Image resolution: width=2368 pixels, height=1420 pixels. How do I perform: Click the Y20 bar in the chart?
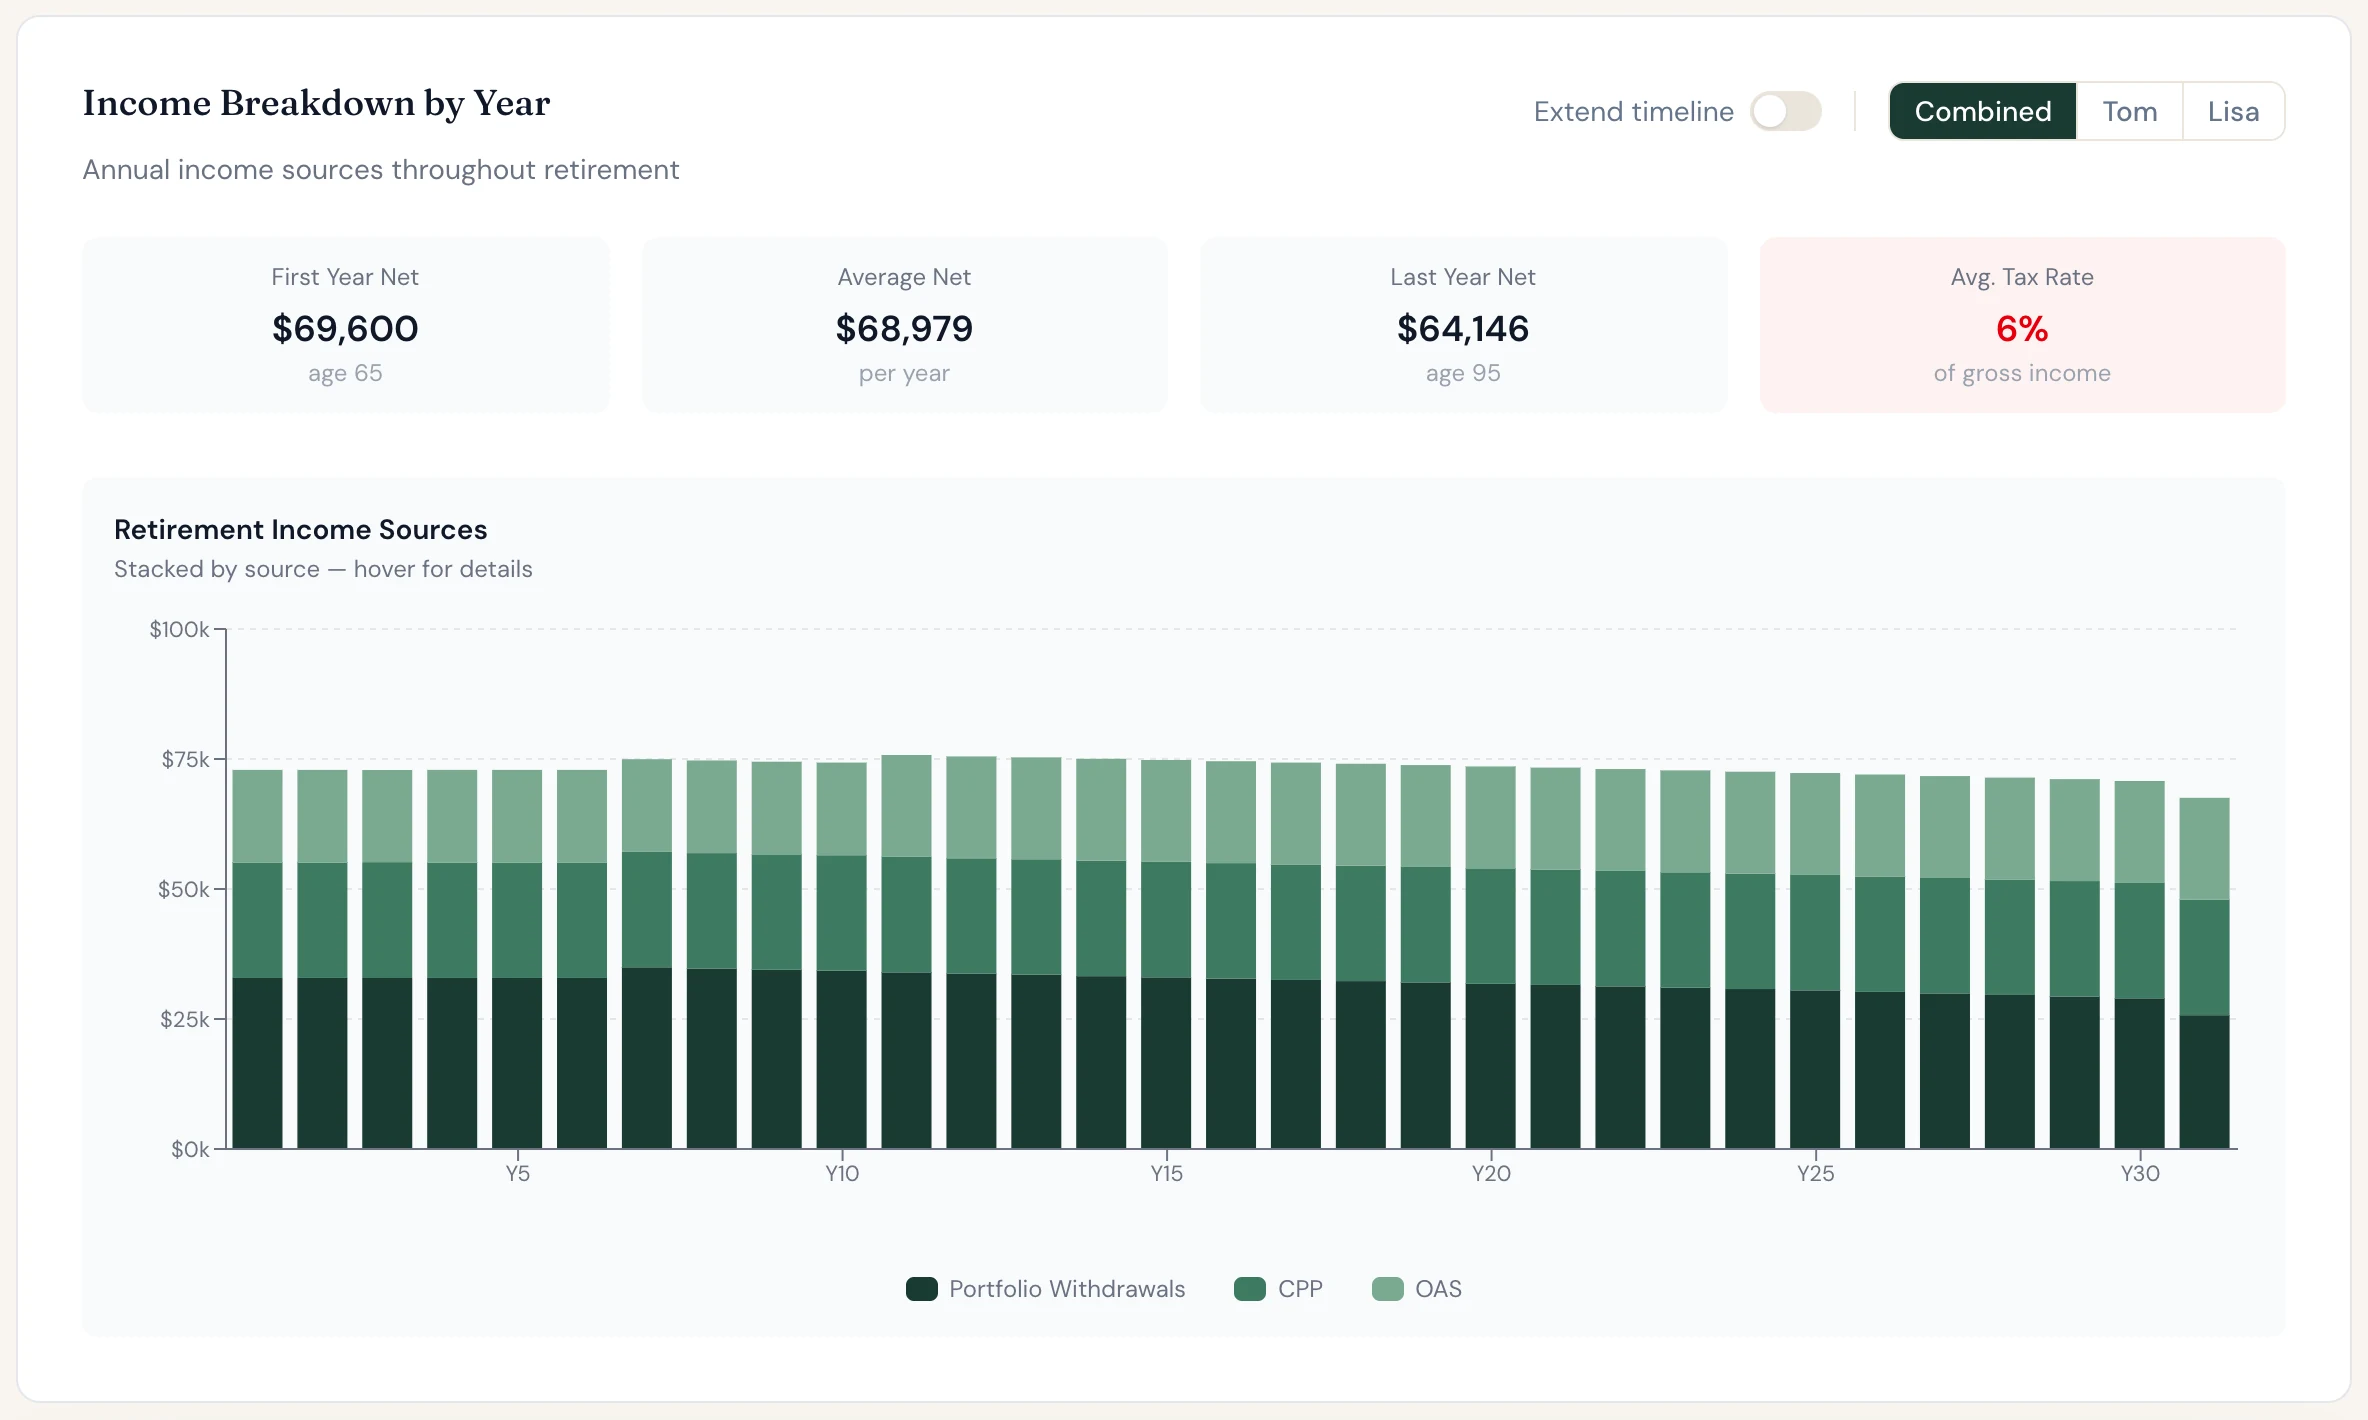coord(1491,957)
